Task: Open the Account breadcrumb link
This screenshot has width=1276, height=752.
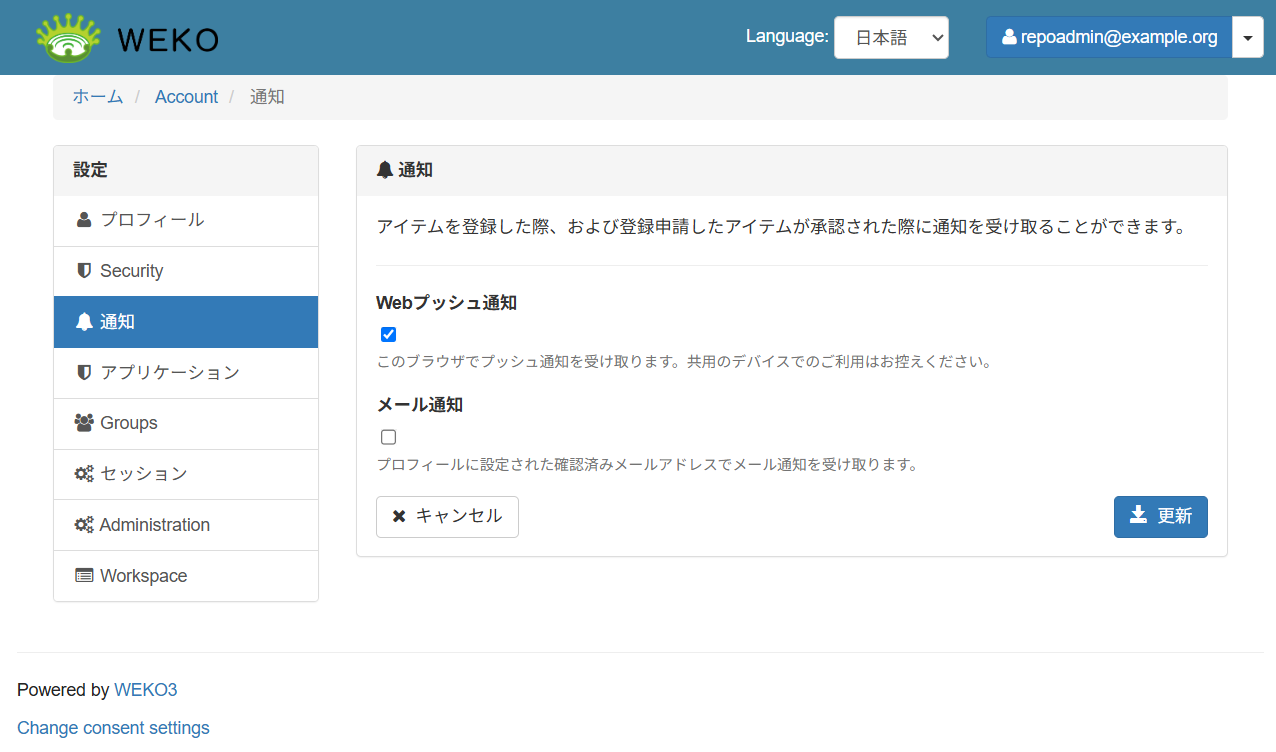Action: (x=186, y=96)
